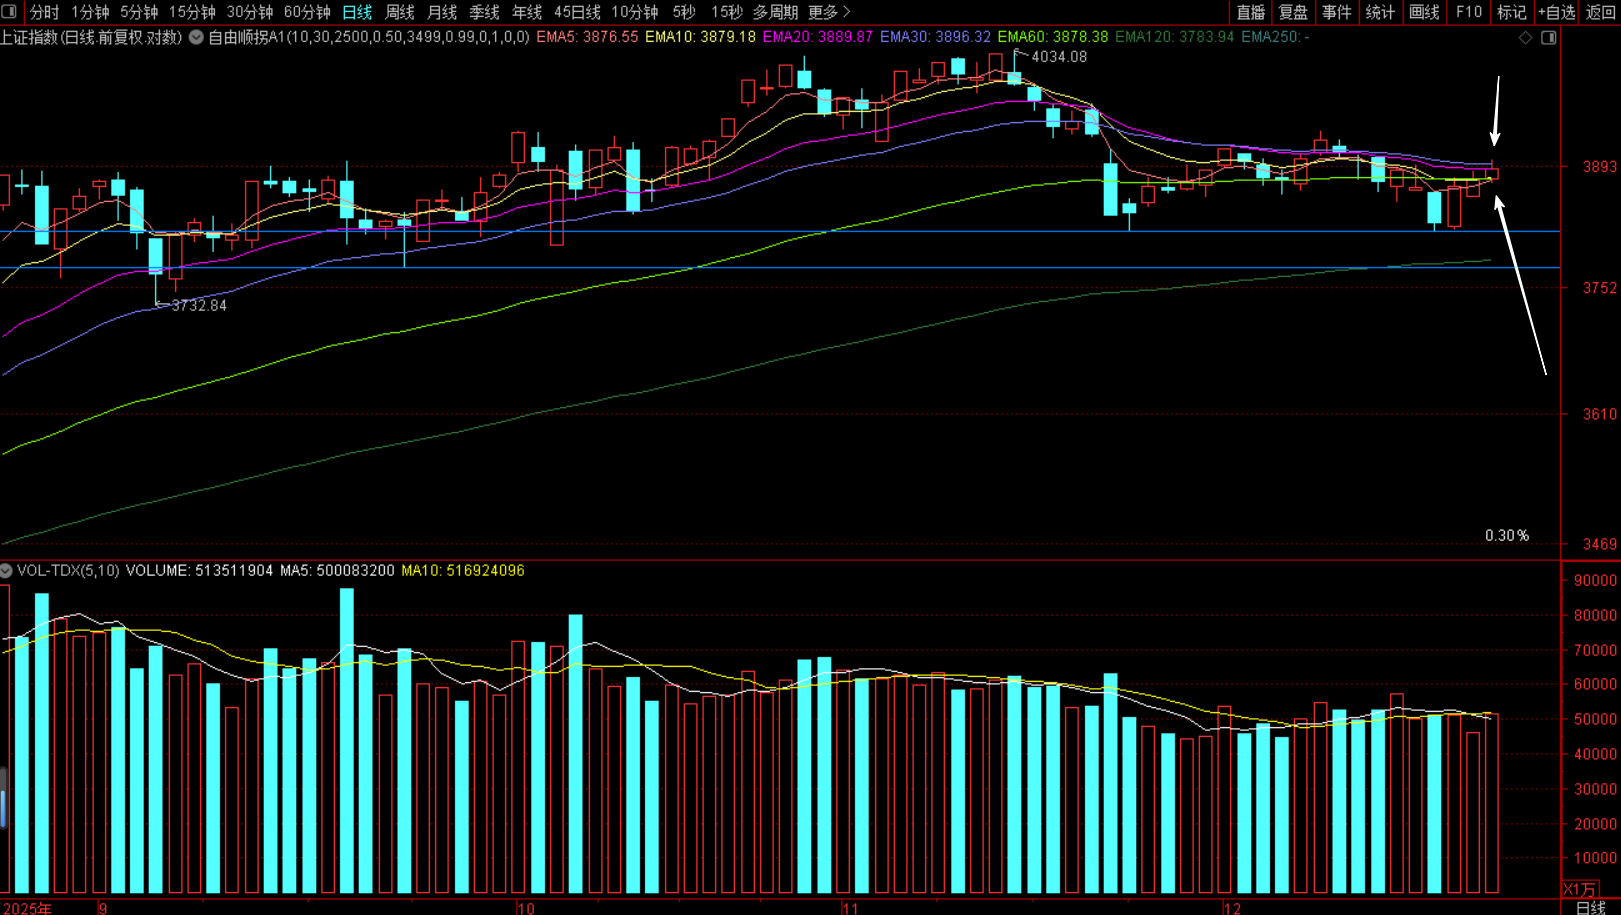Open the 多周期 multi-period view

(x=775, y=12)
